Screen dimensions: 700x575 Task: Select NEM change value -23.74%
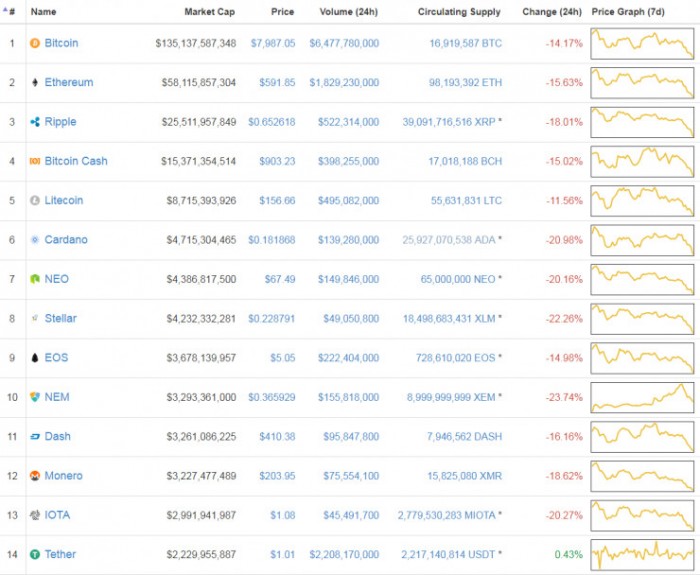pos(564,397)
